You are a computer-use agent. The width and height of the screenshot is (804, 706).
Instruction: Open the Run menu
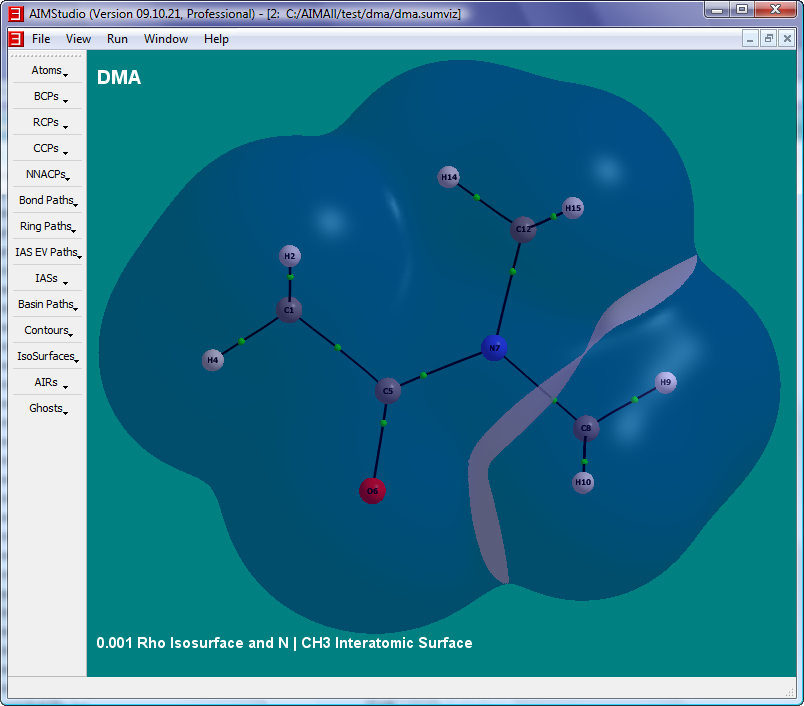tap(117, 39)
